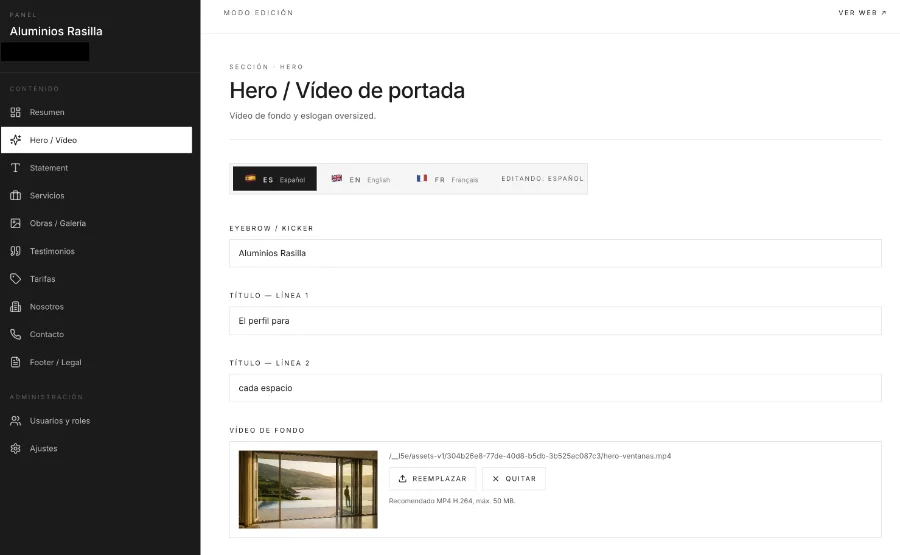Screen dimensions: 900x555
Task: Click the Editando: Español label
Action: 542,178
